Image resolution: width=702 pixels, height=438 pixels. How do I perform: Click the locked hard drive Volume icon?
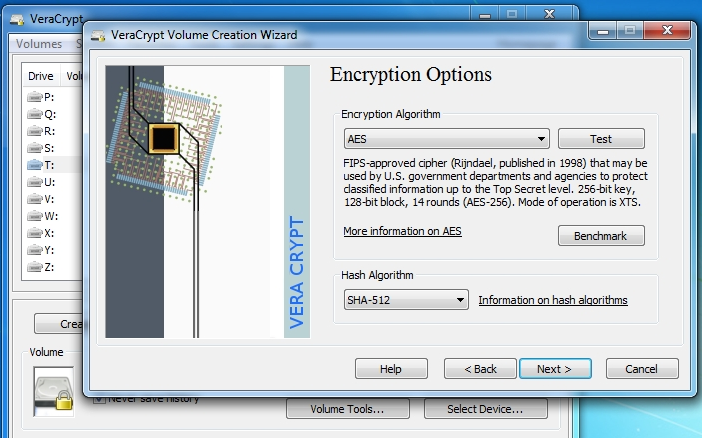(53, 391)
